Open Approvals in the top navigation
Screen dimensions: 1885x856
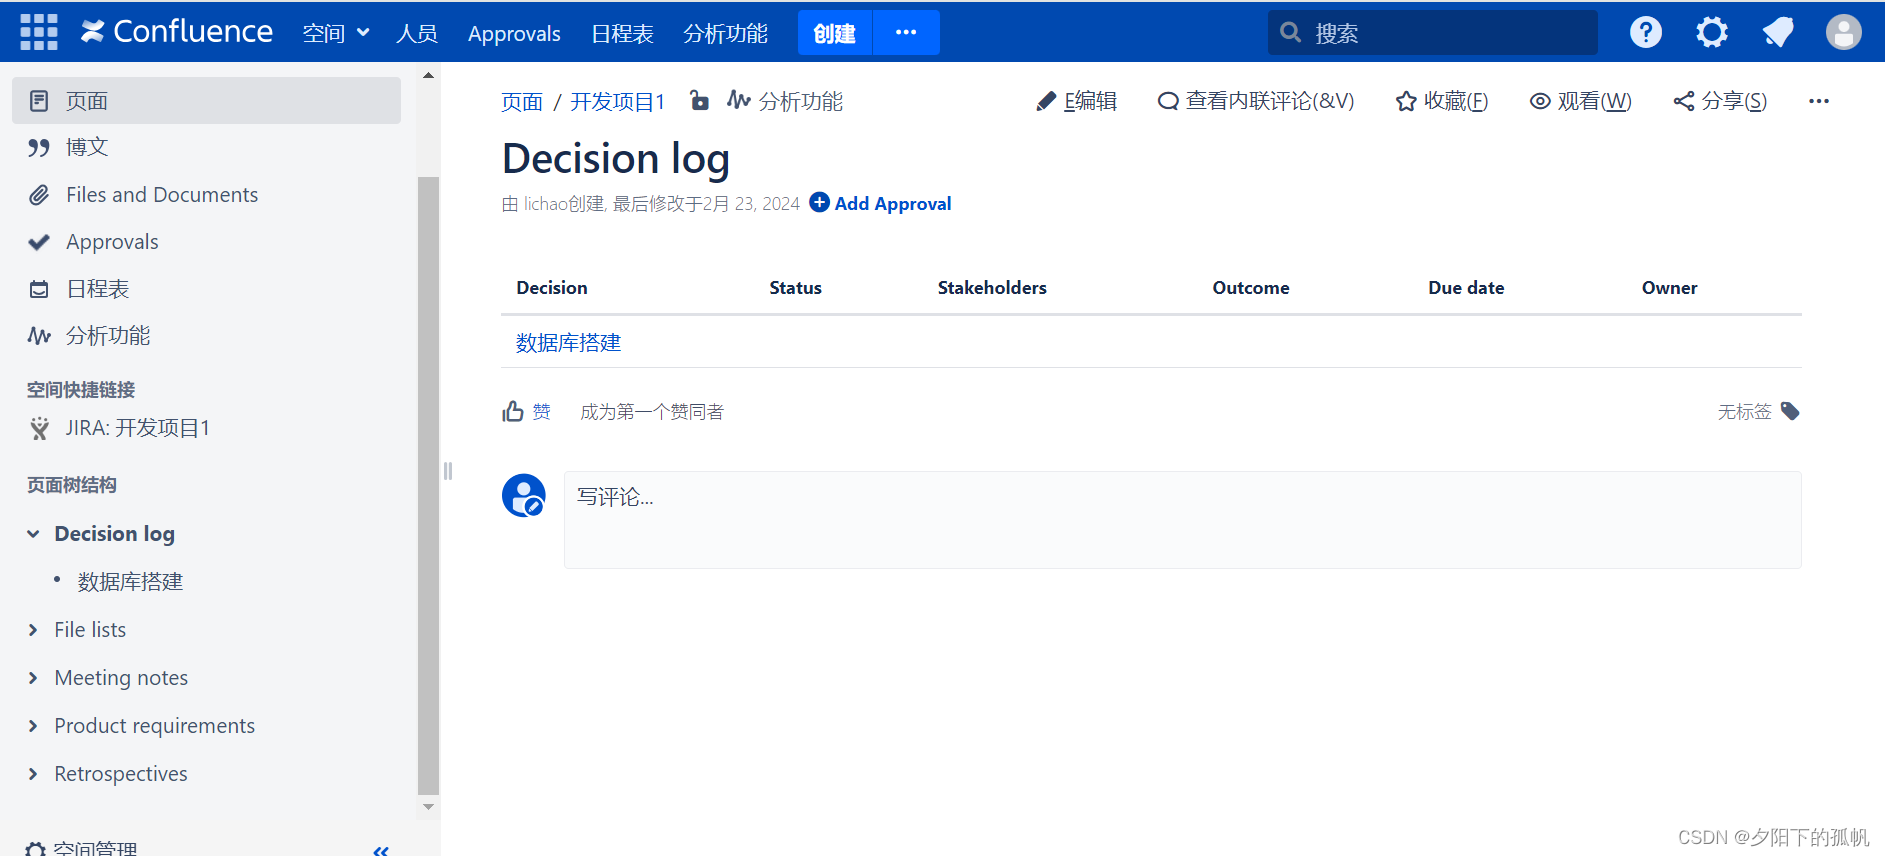click(x=514, y=33)
